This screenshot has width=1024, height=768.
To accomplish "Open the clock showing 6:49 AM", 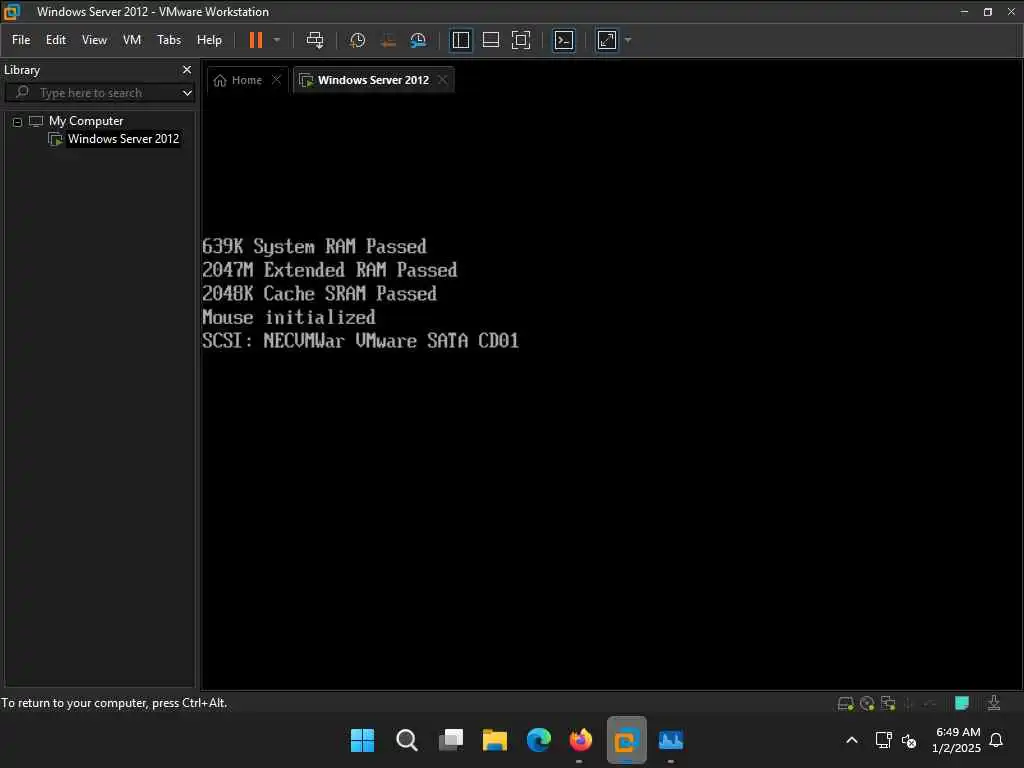I will tap(957, 740).
